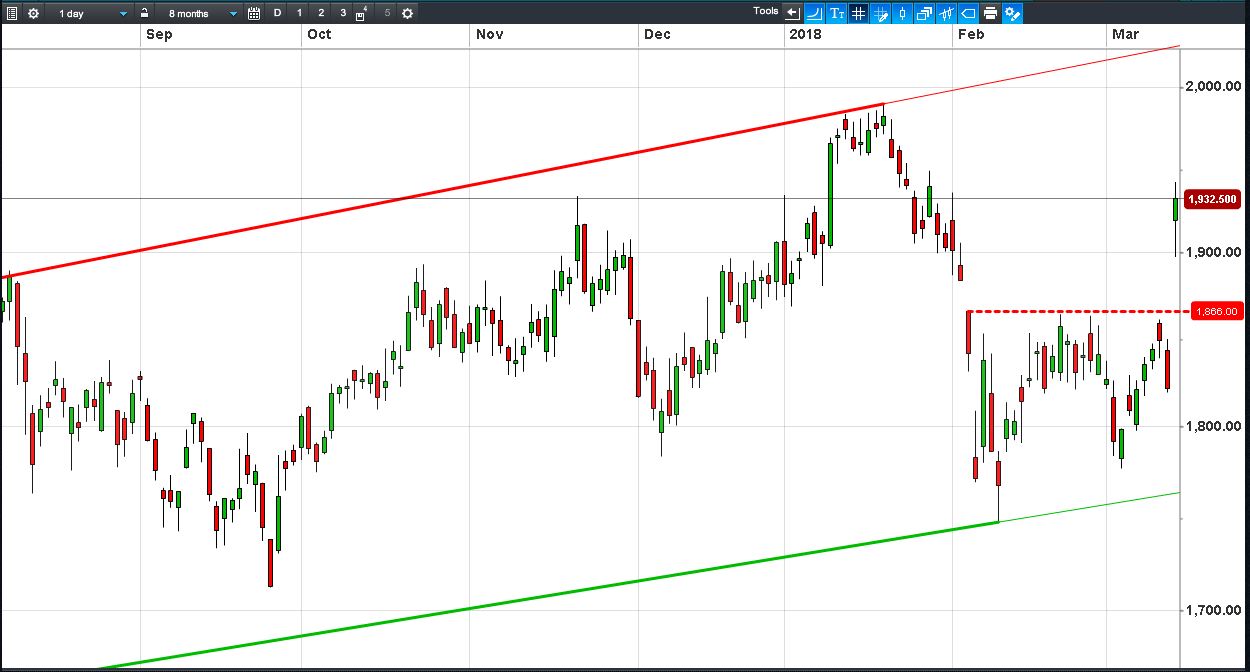
Task: Select the D default layout preset
Action: pos(277,13)
